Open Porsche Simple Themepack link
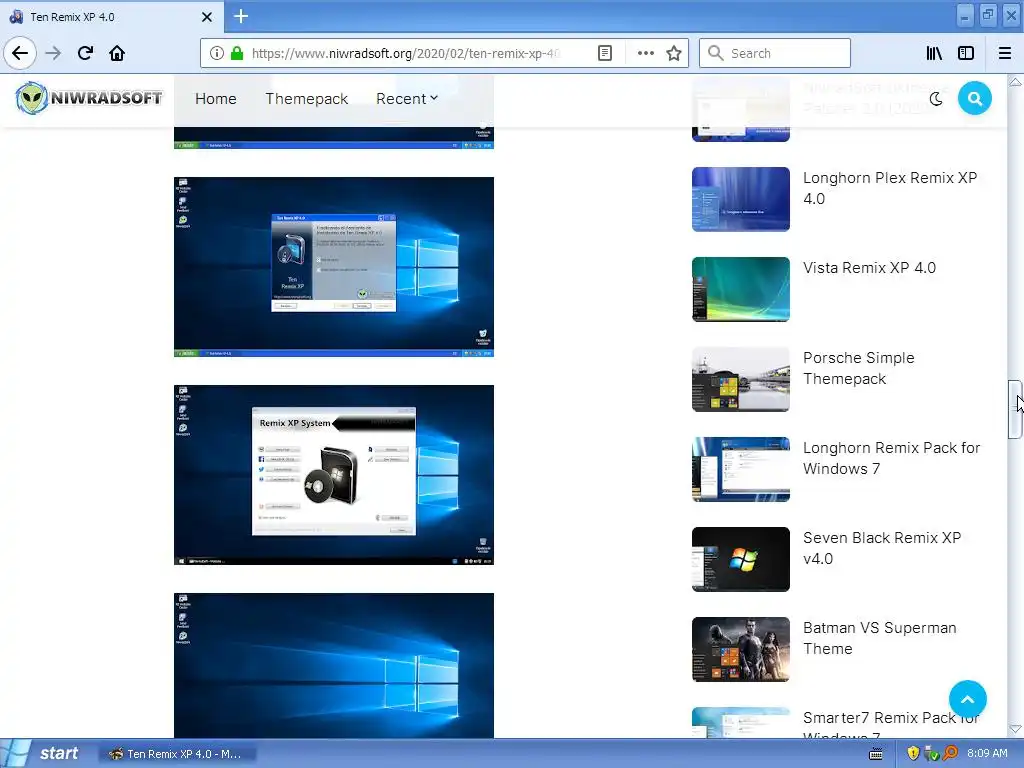 point(858,368)
